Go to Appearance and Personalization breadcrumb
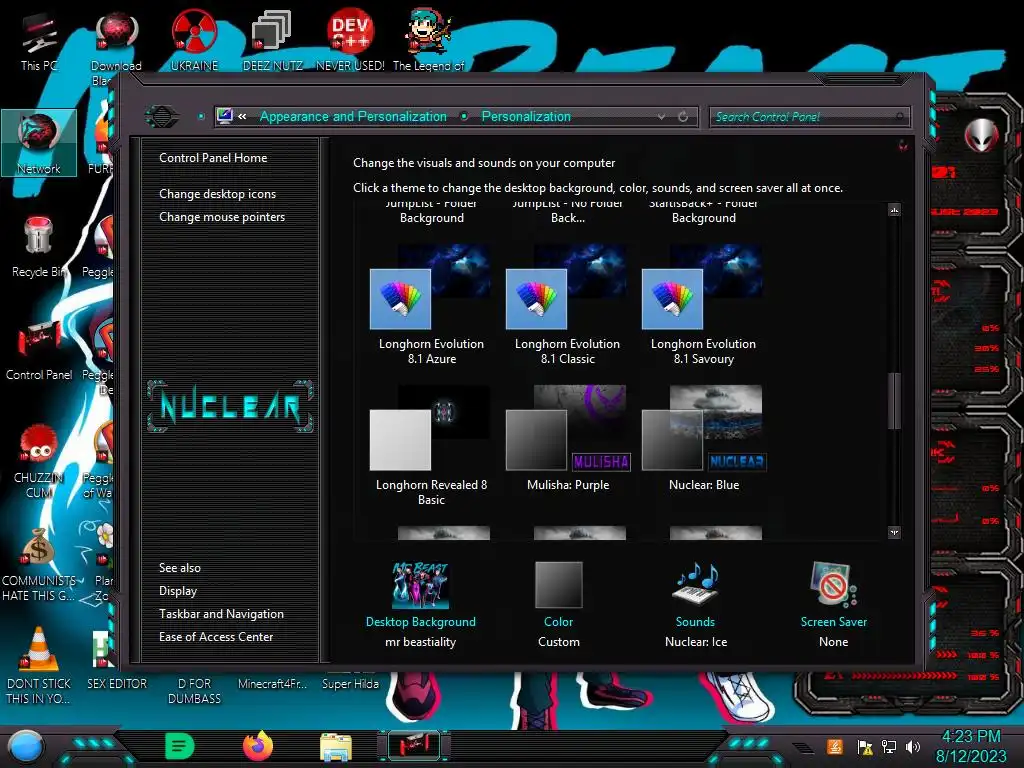The height and width of the screenshot is (768, 1024). tap(353, 117)
